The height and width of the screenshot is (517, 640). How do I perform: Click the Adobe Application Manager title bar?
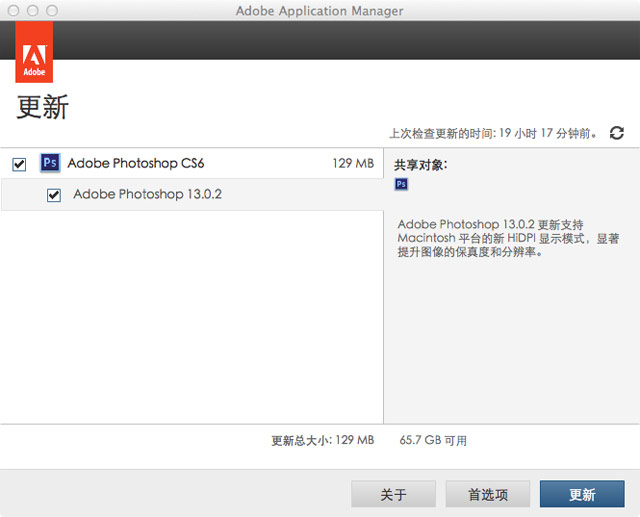point(320,11)
